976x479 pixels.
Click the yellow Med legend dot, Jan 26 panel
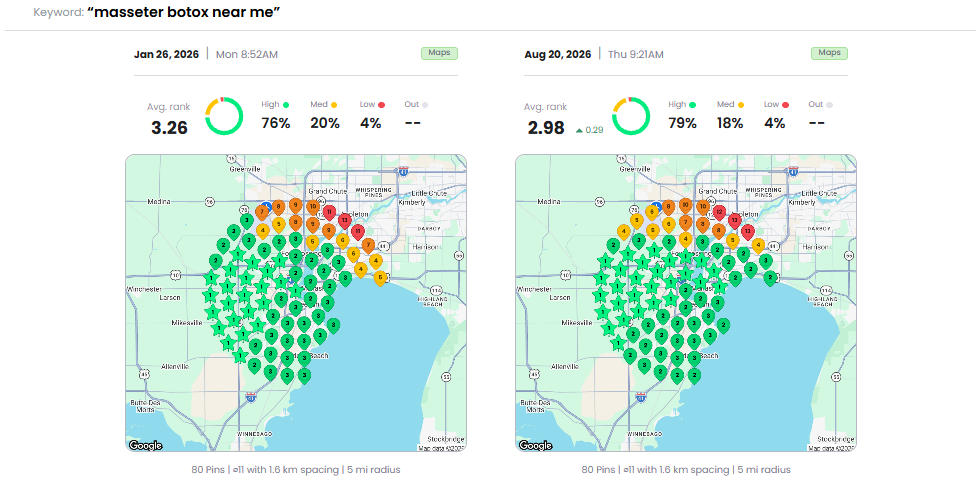click(x=334, y=105)
